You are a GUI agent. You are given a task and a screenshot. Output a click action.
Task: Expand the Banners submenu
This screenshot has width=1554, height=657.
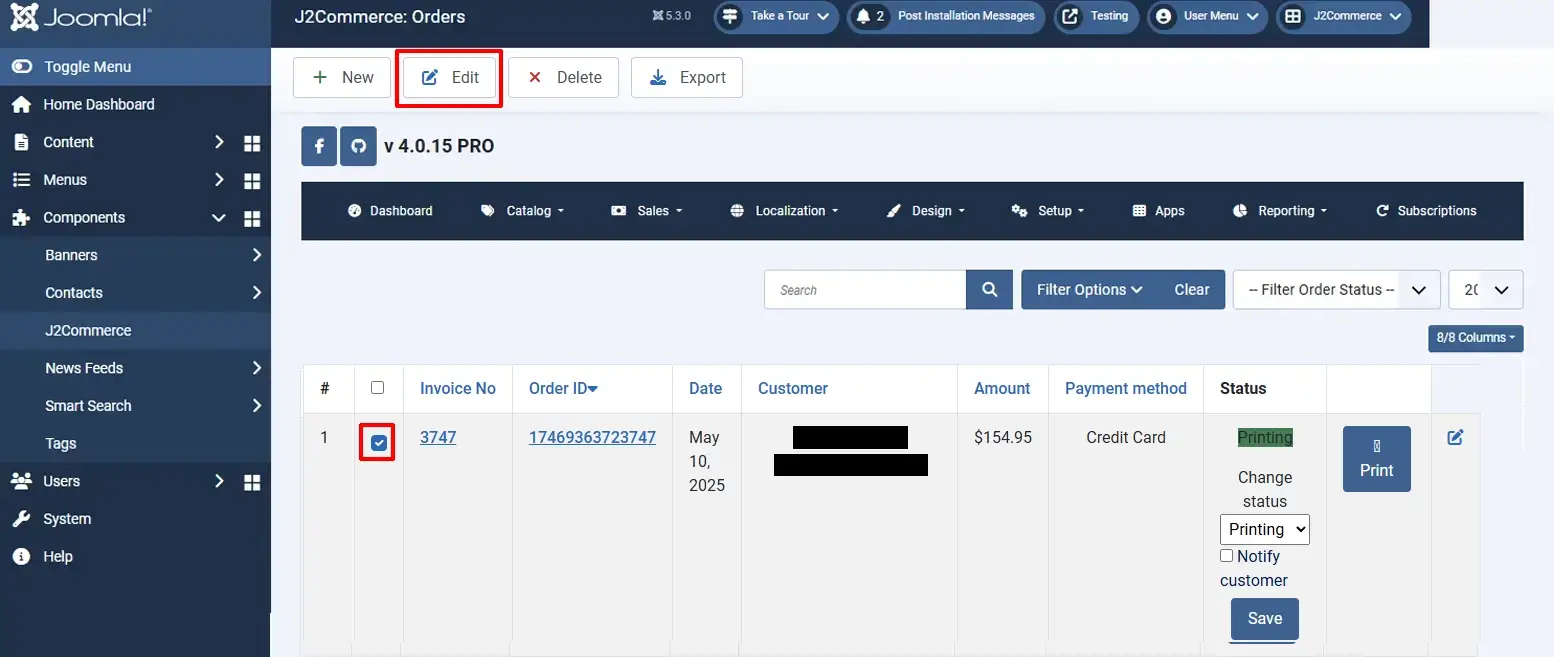(x=257, y=255)
